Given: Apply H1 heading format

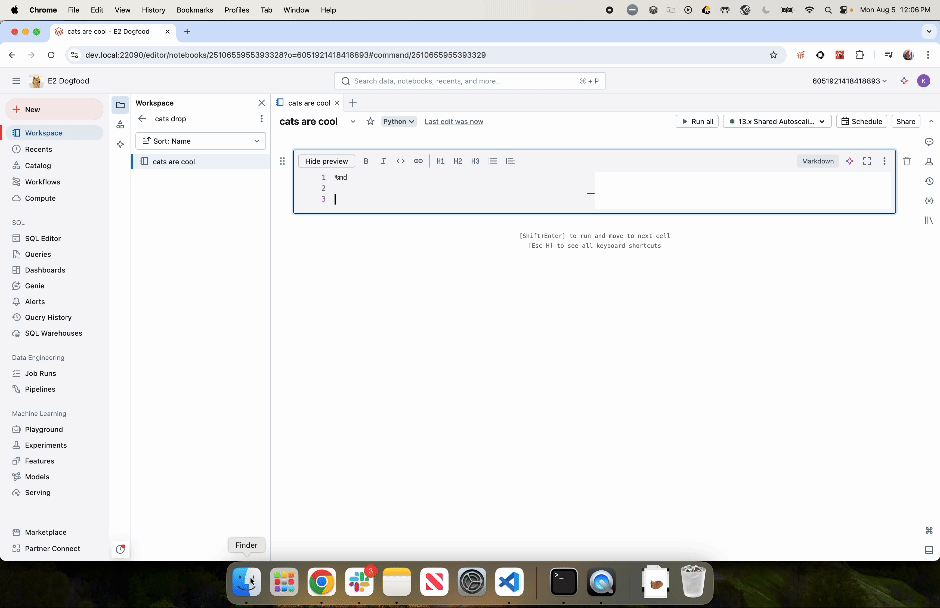Looking at the screenshot, I should tap(440, 161).
